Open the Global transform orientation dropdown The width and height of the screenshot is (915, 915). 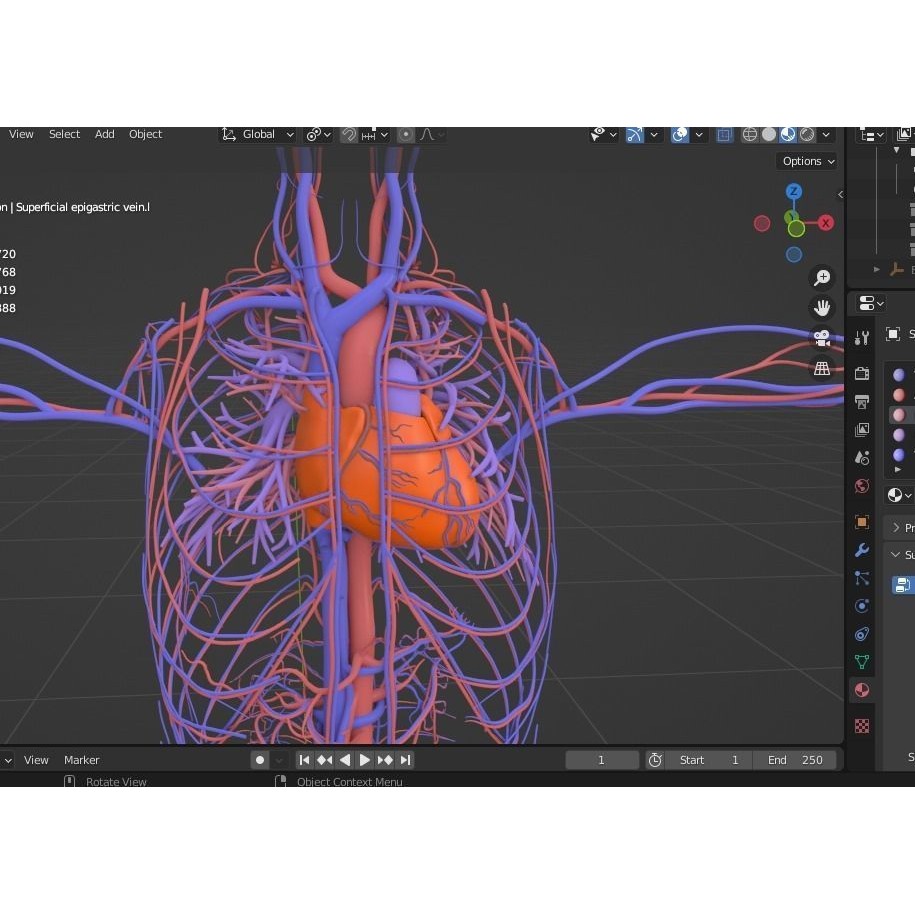258,134
